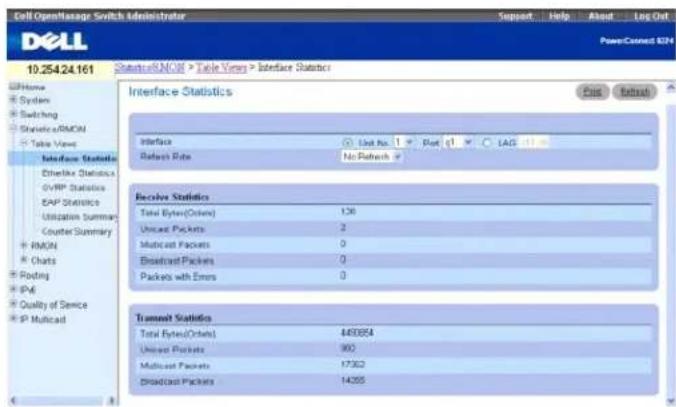The width and height of the screenshot is (676, 407).
Task: Collapse the Table Views tree node
Action: pyautogui.click(x=24, y=143)
